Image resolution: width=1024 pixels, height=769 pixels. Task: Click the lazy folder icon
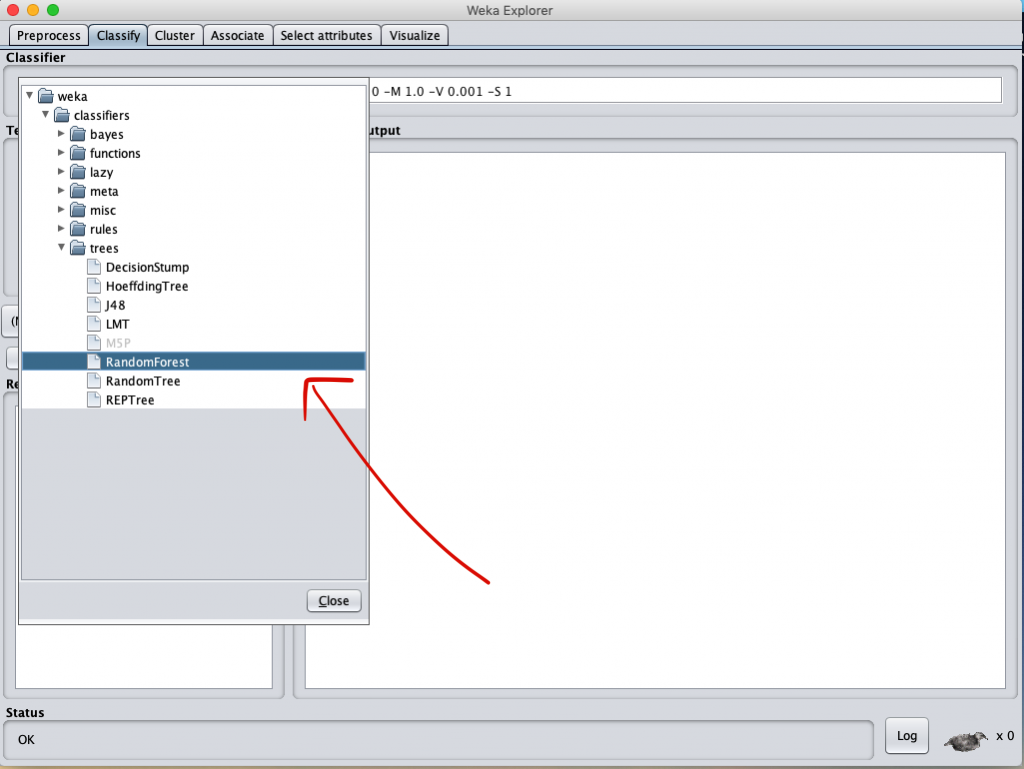click(78, 172)
